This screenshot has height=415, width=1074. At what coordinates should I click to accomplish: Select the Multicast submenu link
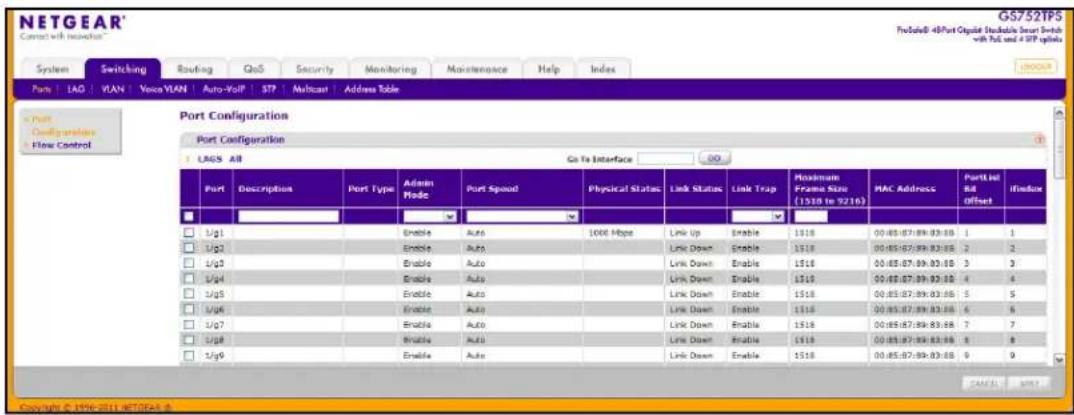point(311,88)
